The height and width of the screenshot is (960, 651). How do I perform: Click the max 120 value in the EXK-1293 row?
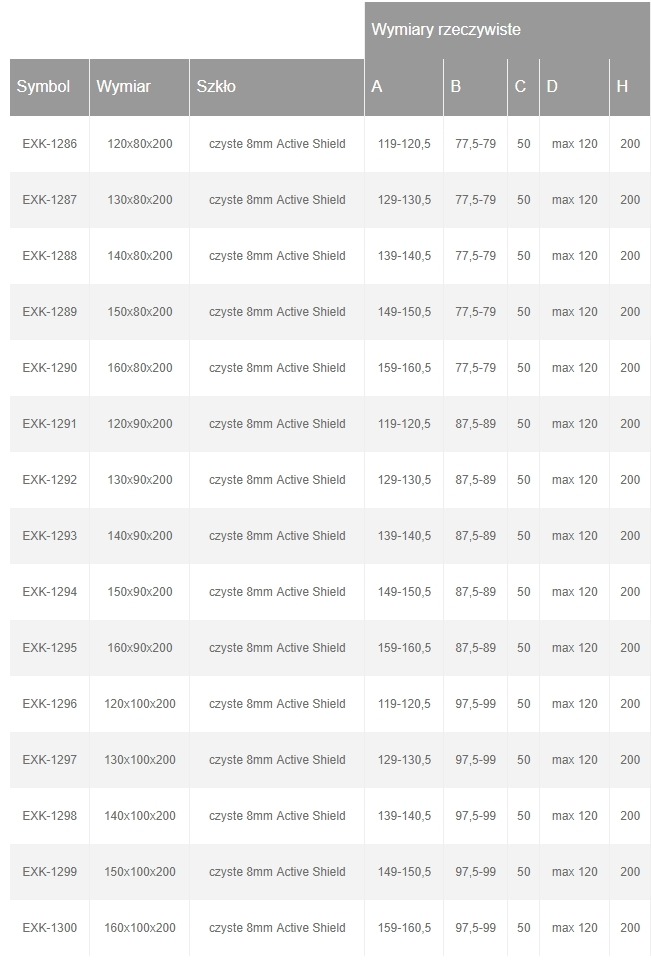(x=574, y=536)
